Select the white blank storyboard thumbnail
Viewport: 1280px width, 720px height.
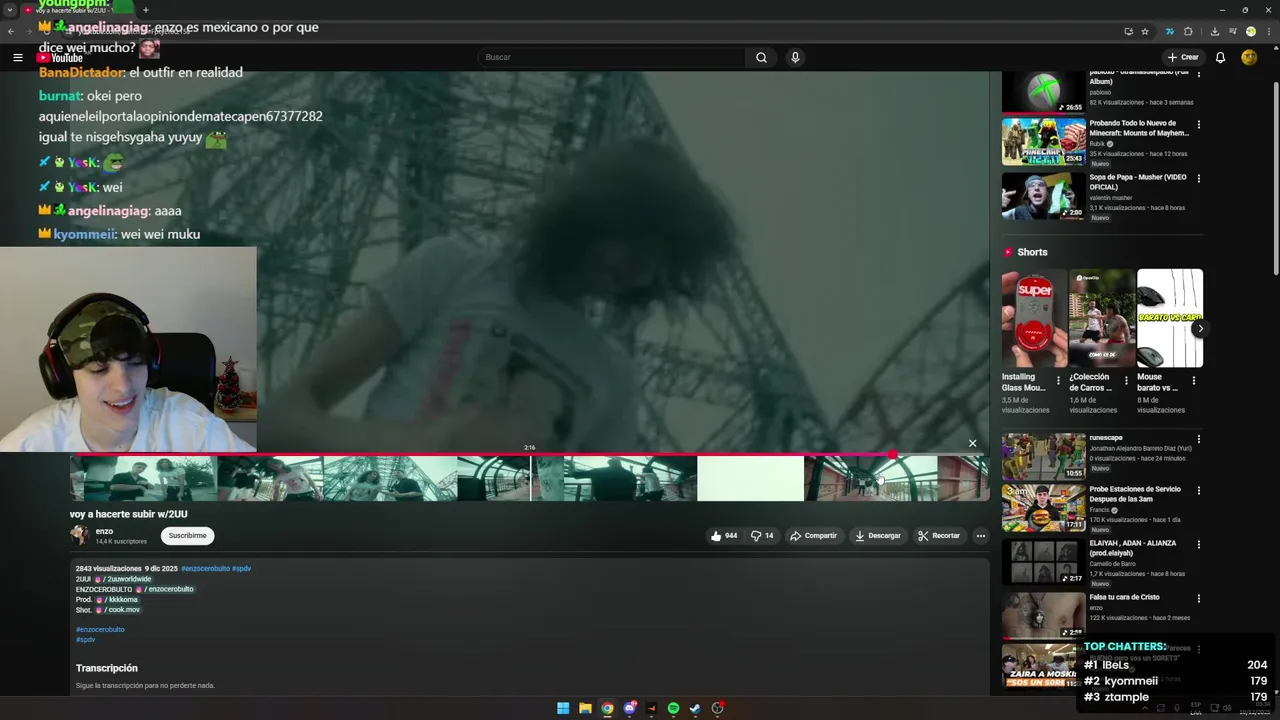(x=750, y=479)
